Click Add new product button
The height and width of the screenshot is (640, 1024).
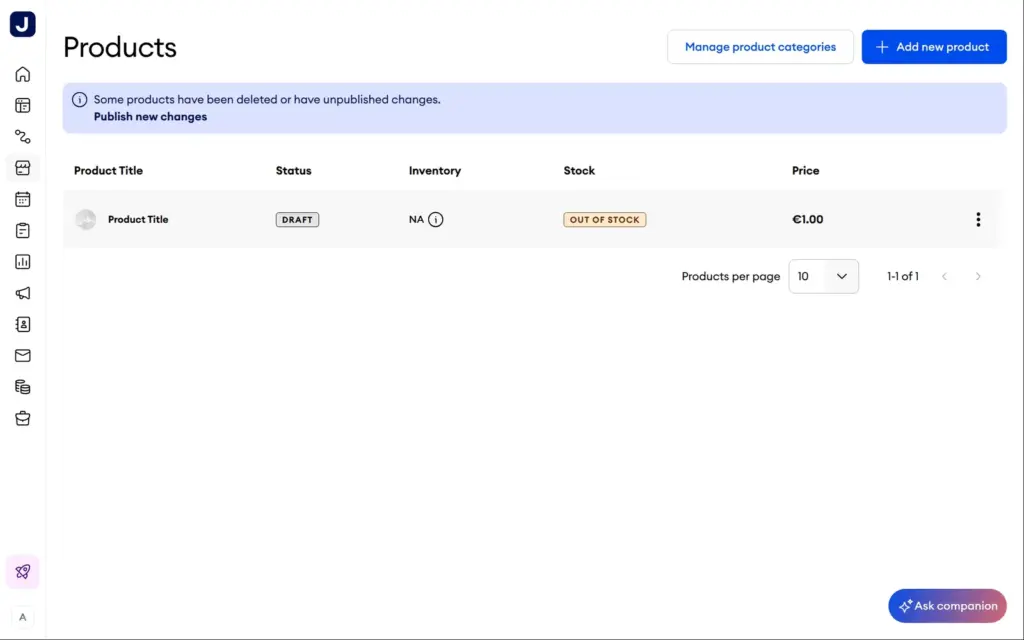934,47
